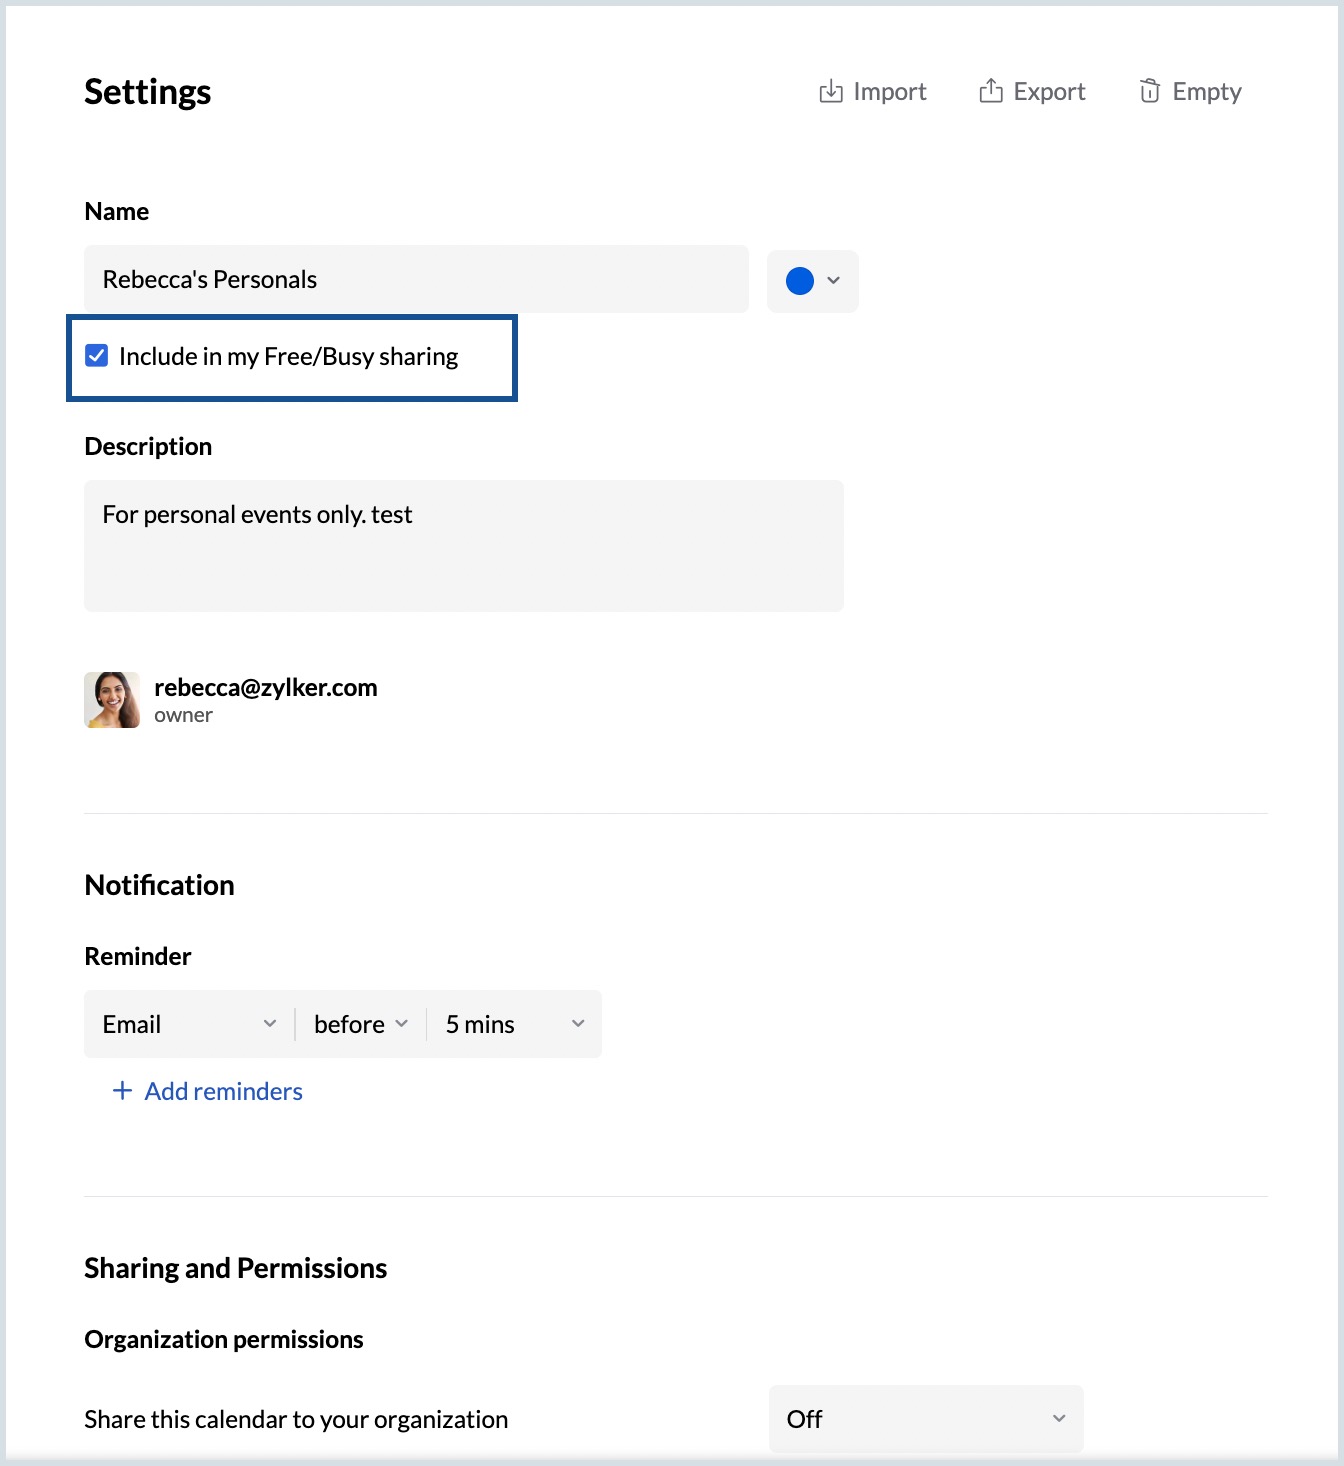The image size is (1344, 1466).
Task: Click the 'Share this calendar to your organization' label
Action: [x=296, y=1419]
